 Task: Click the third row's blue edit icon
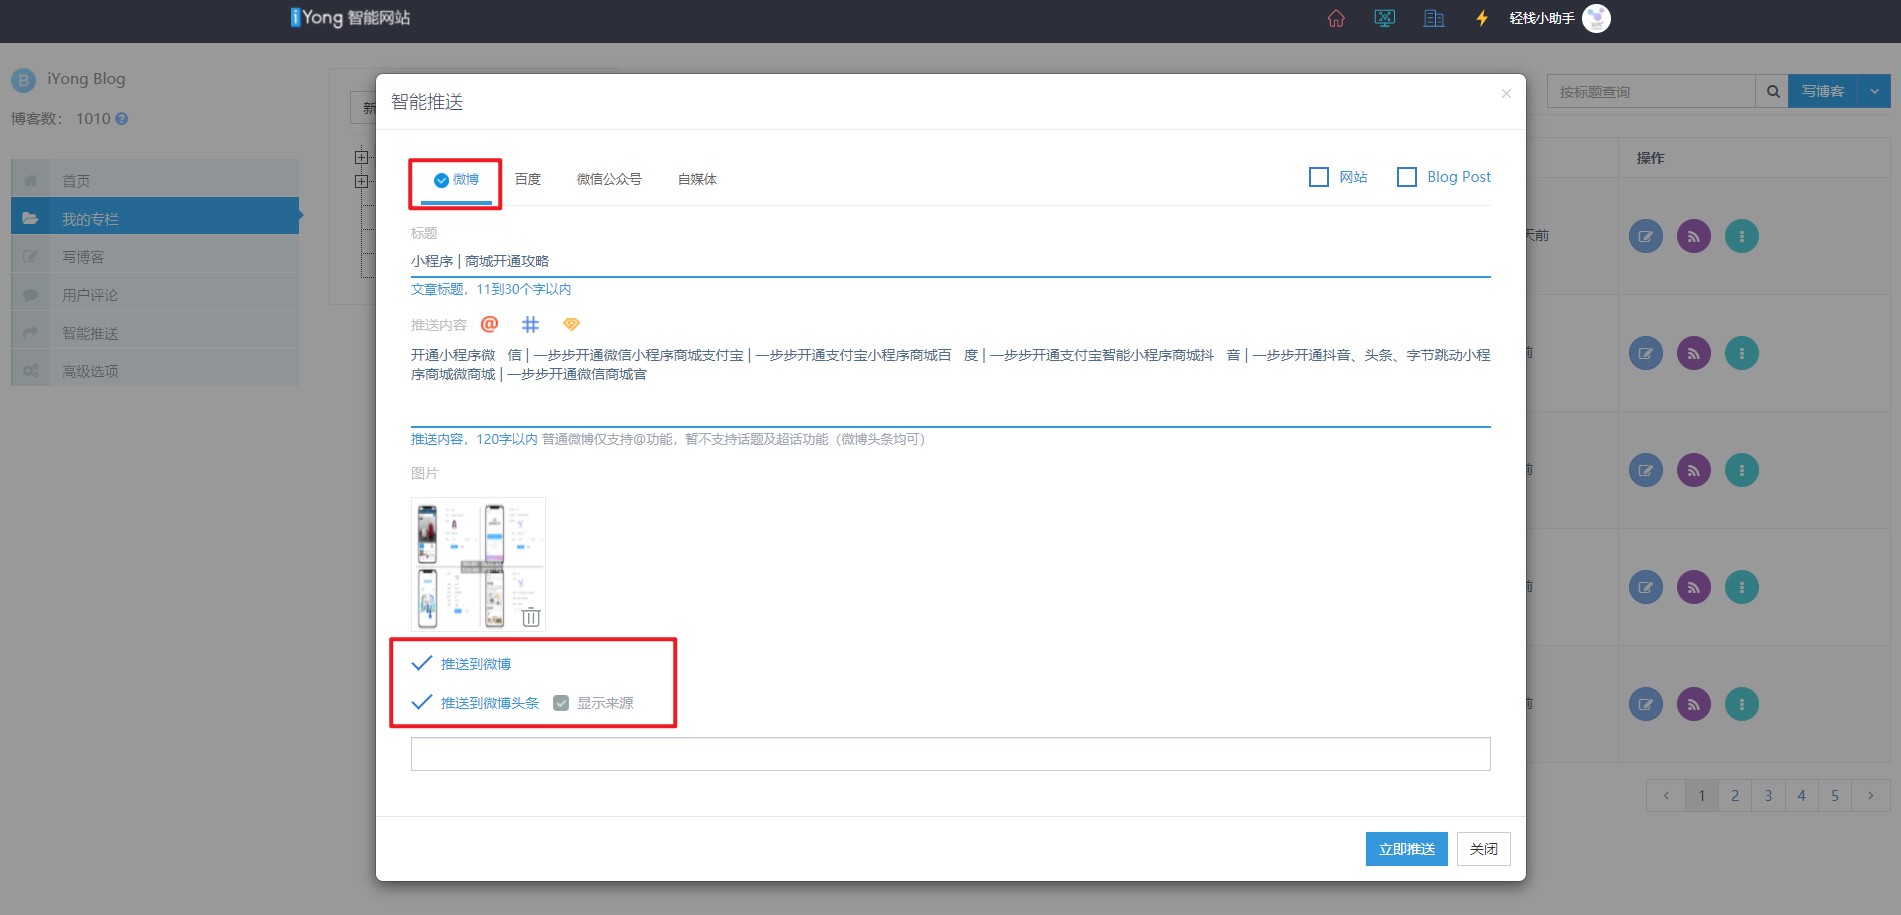click(1646, 470)
